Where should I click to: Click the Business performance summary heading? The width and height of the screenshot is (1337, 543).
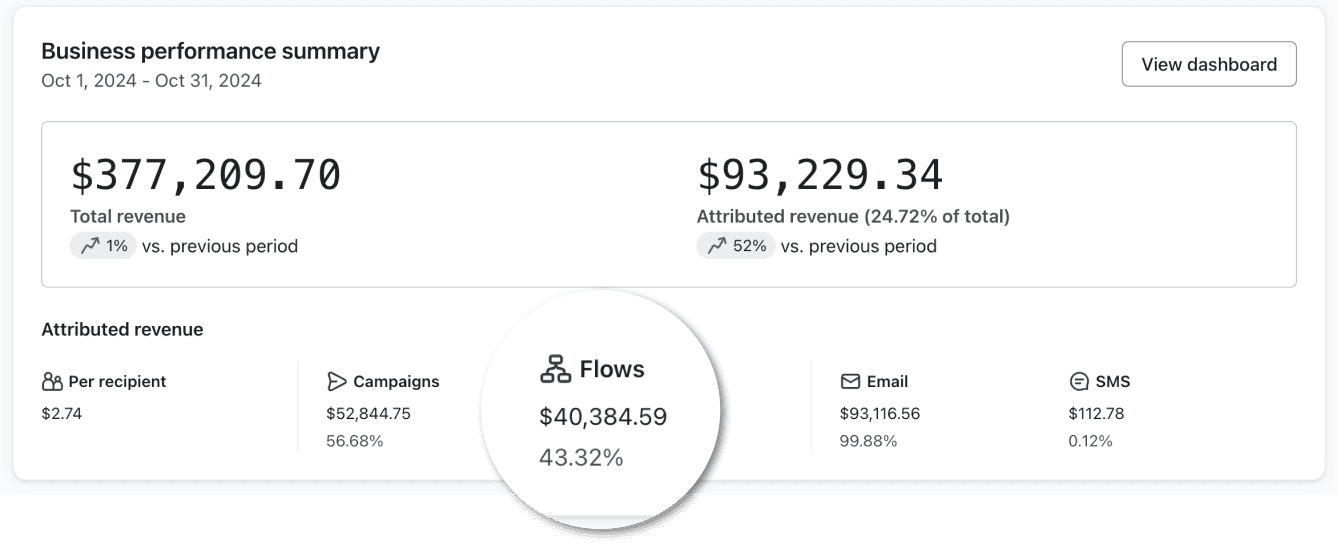pyautogui.click(x=211, y=51)
